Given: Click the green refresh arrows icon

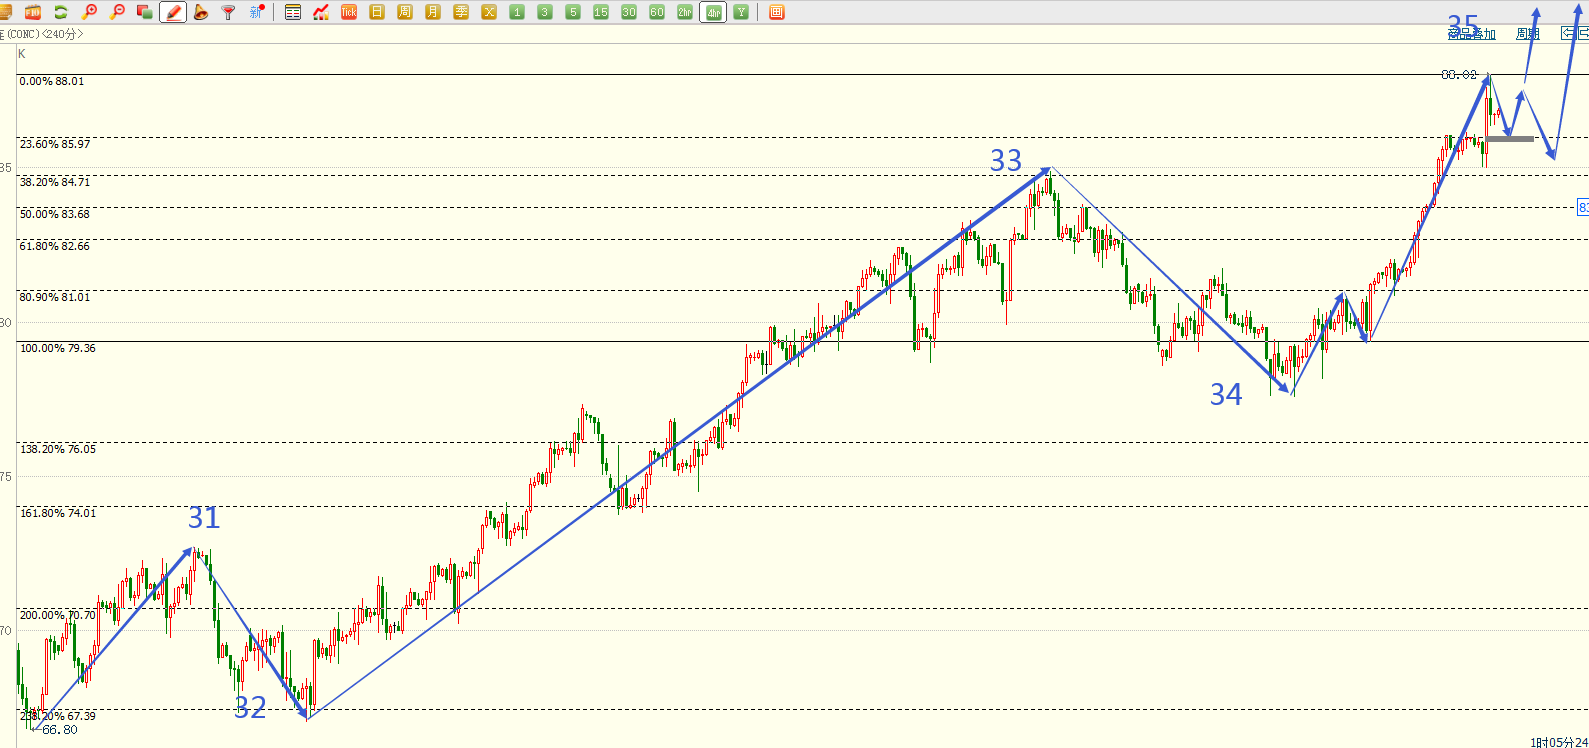Looking at the screenshot, I should 61,12.
